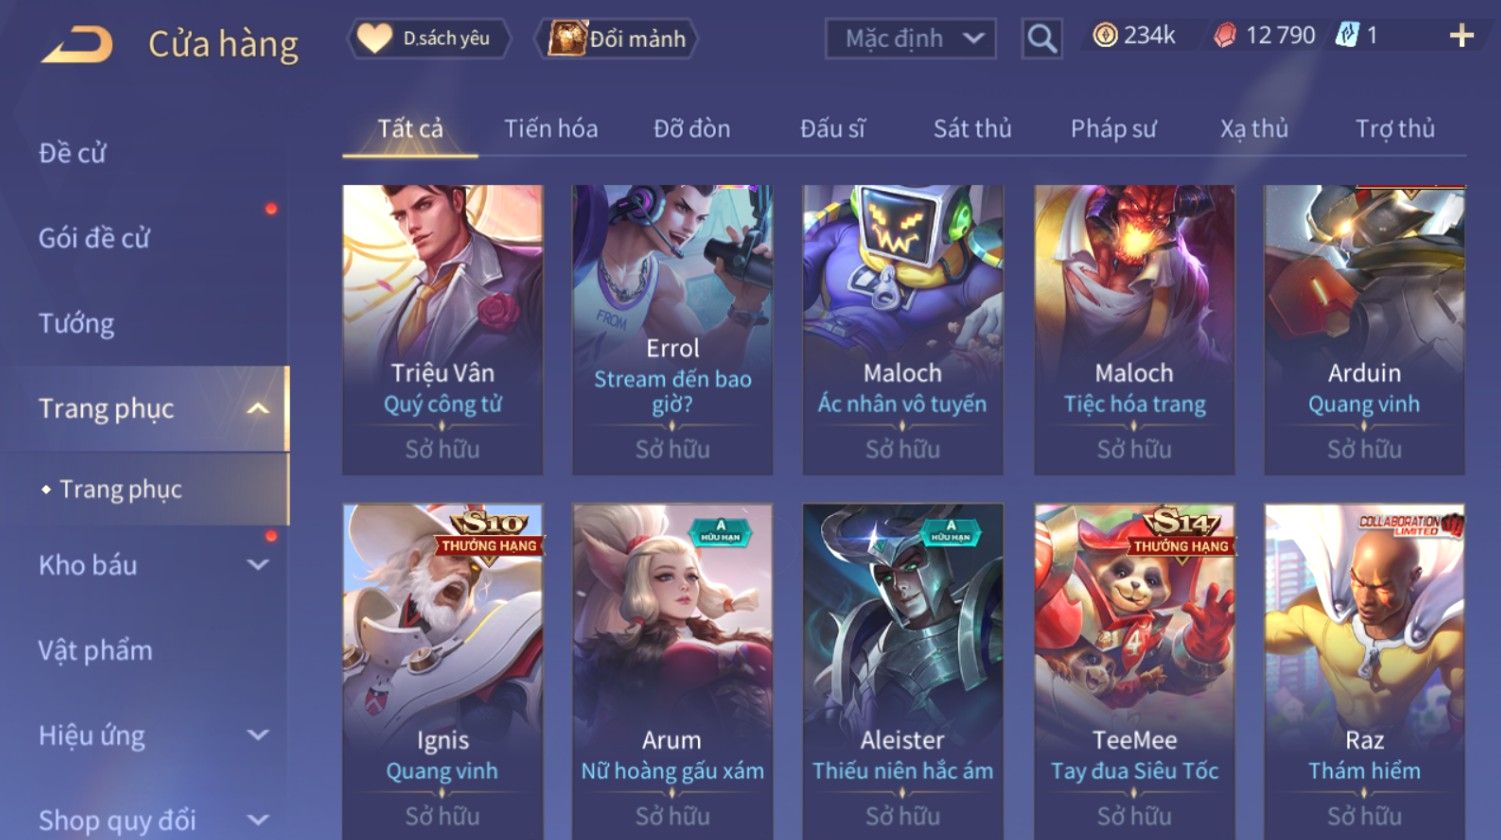Select the Pháp sư tab
The height and width of the screenshot is (840, 1501).
pyautogui.click(x=1113, y=129)
